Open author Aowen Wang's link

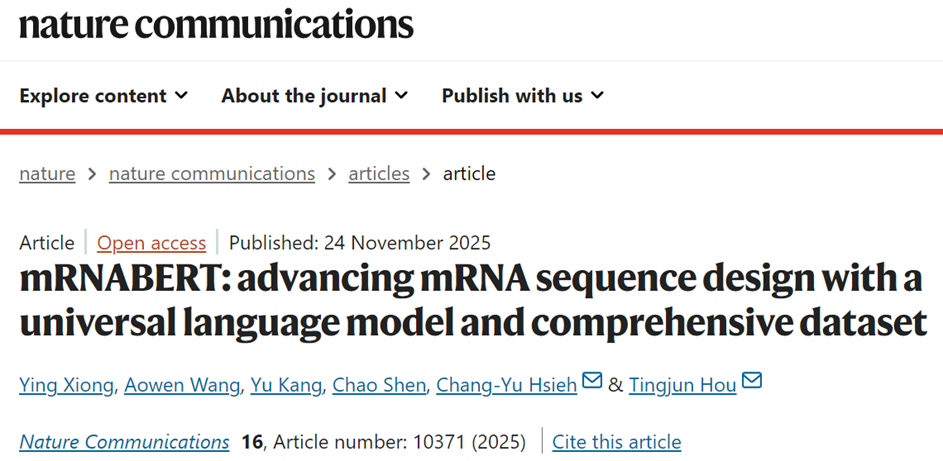180,385
